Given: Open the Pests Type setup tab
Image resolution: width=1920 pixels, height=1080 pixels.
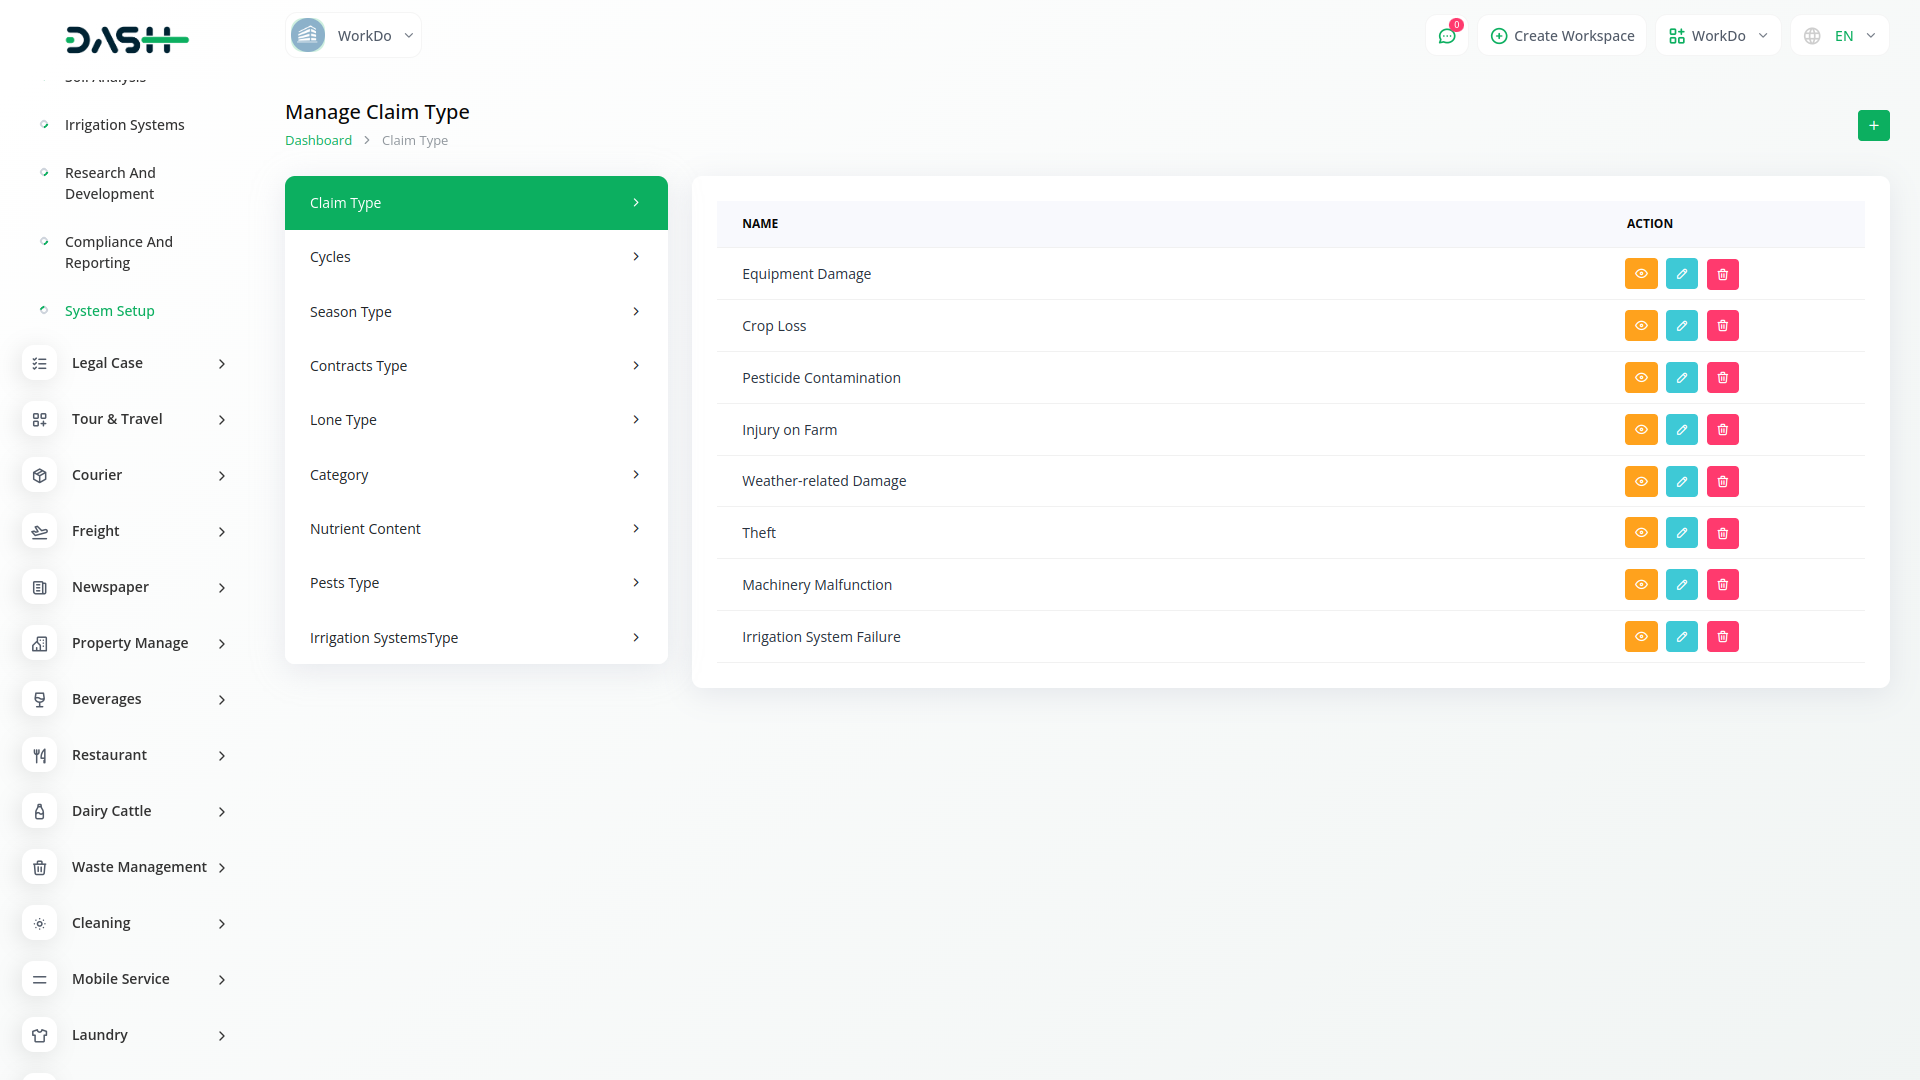Looking at the screenshot, I should pyautogui.click(x=475, y=583).
